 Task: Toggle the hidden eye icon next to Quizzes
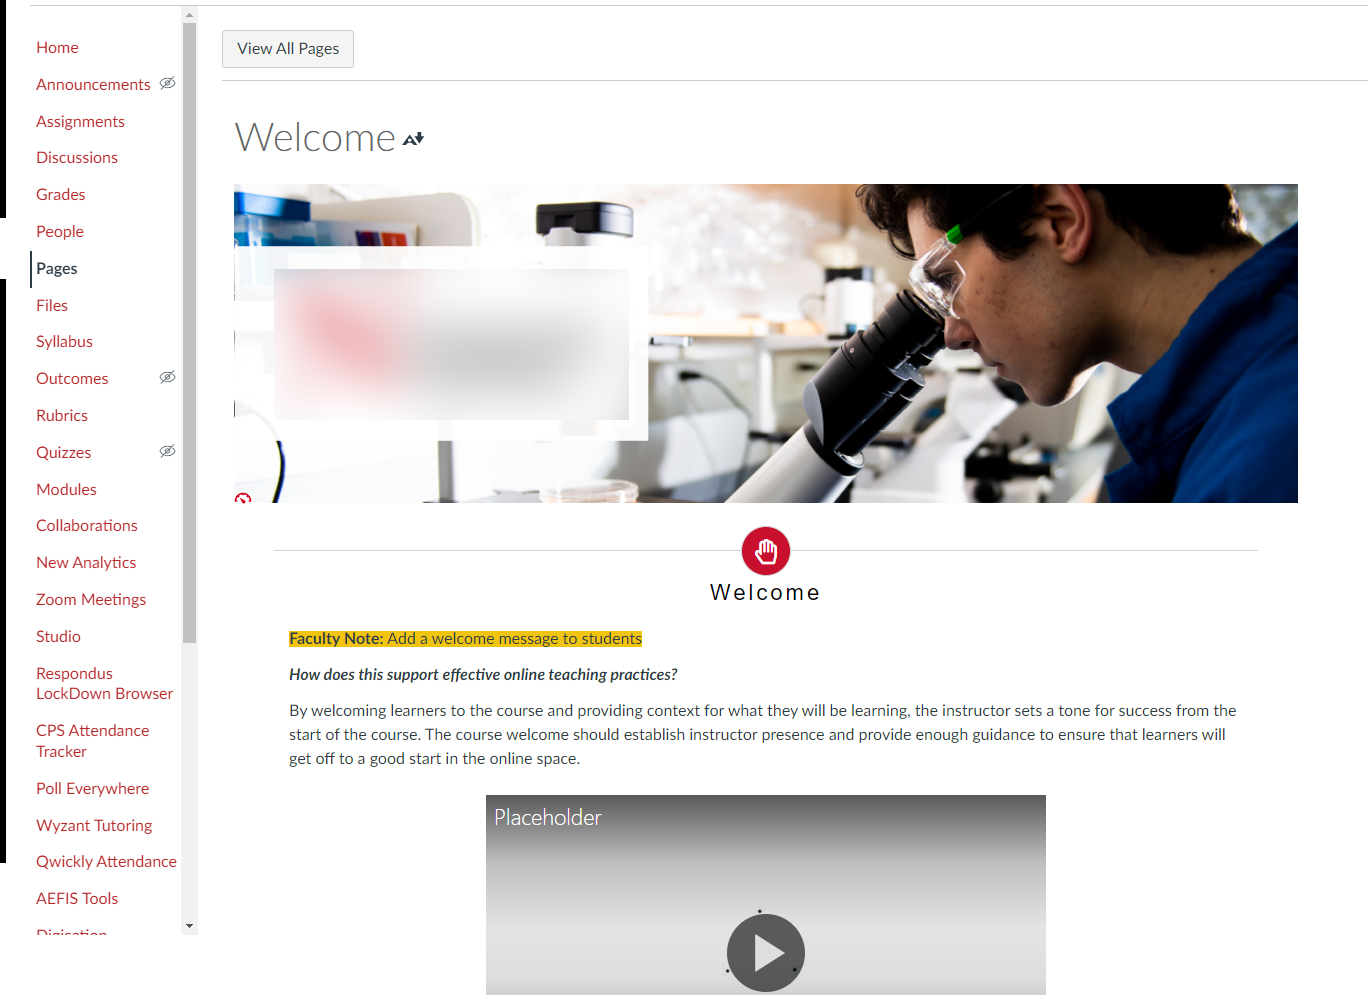167,452
